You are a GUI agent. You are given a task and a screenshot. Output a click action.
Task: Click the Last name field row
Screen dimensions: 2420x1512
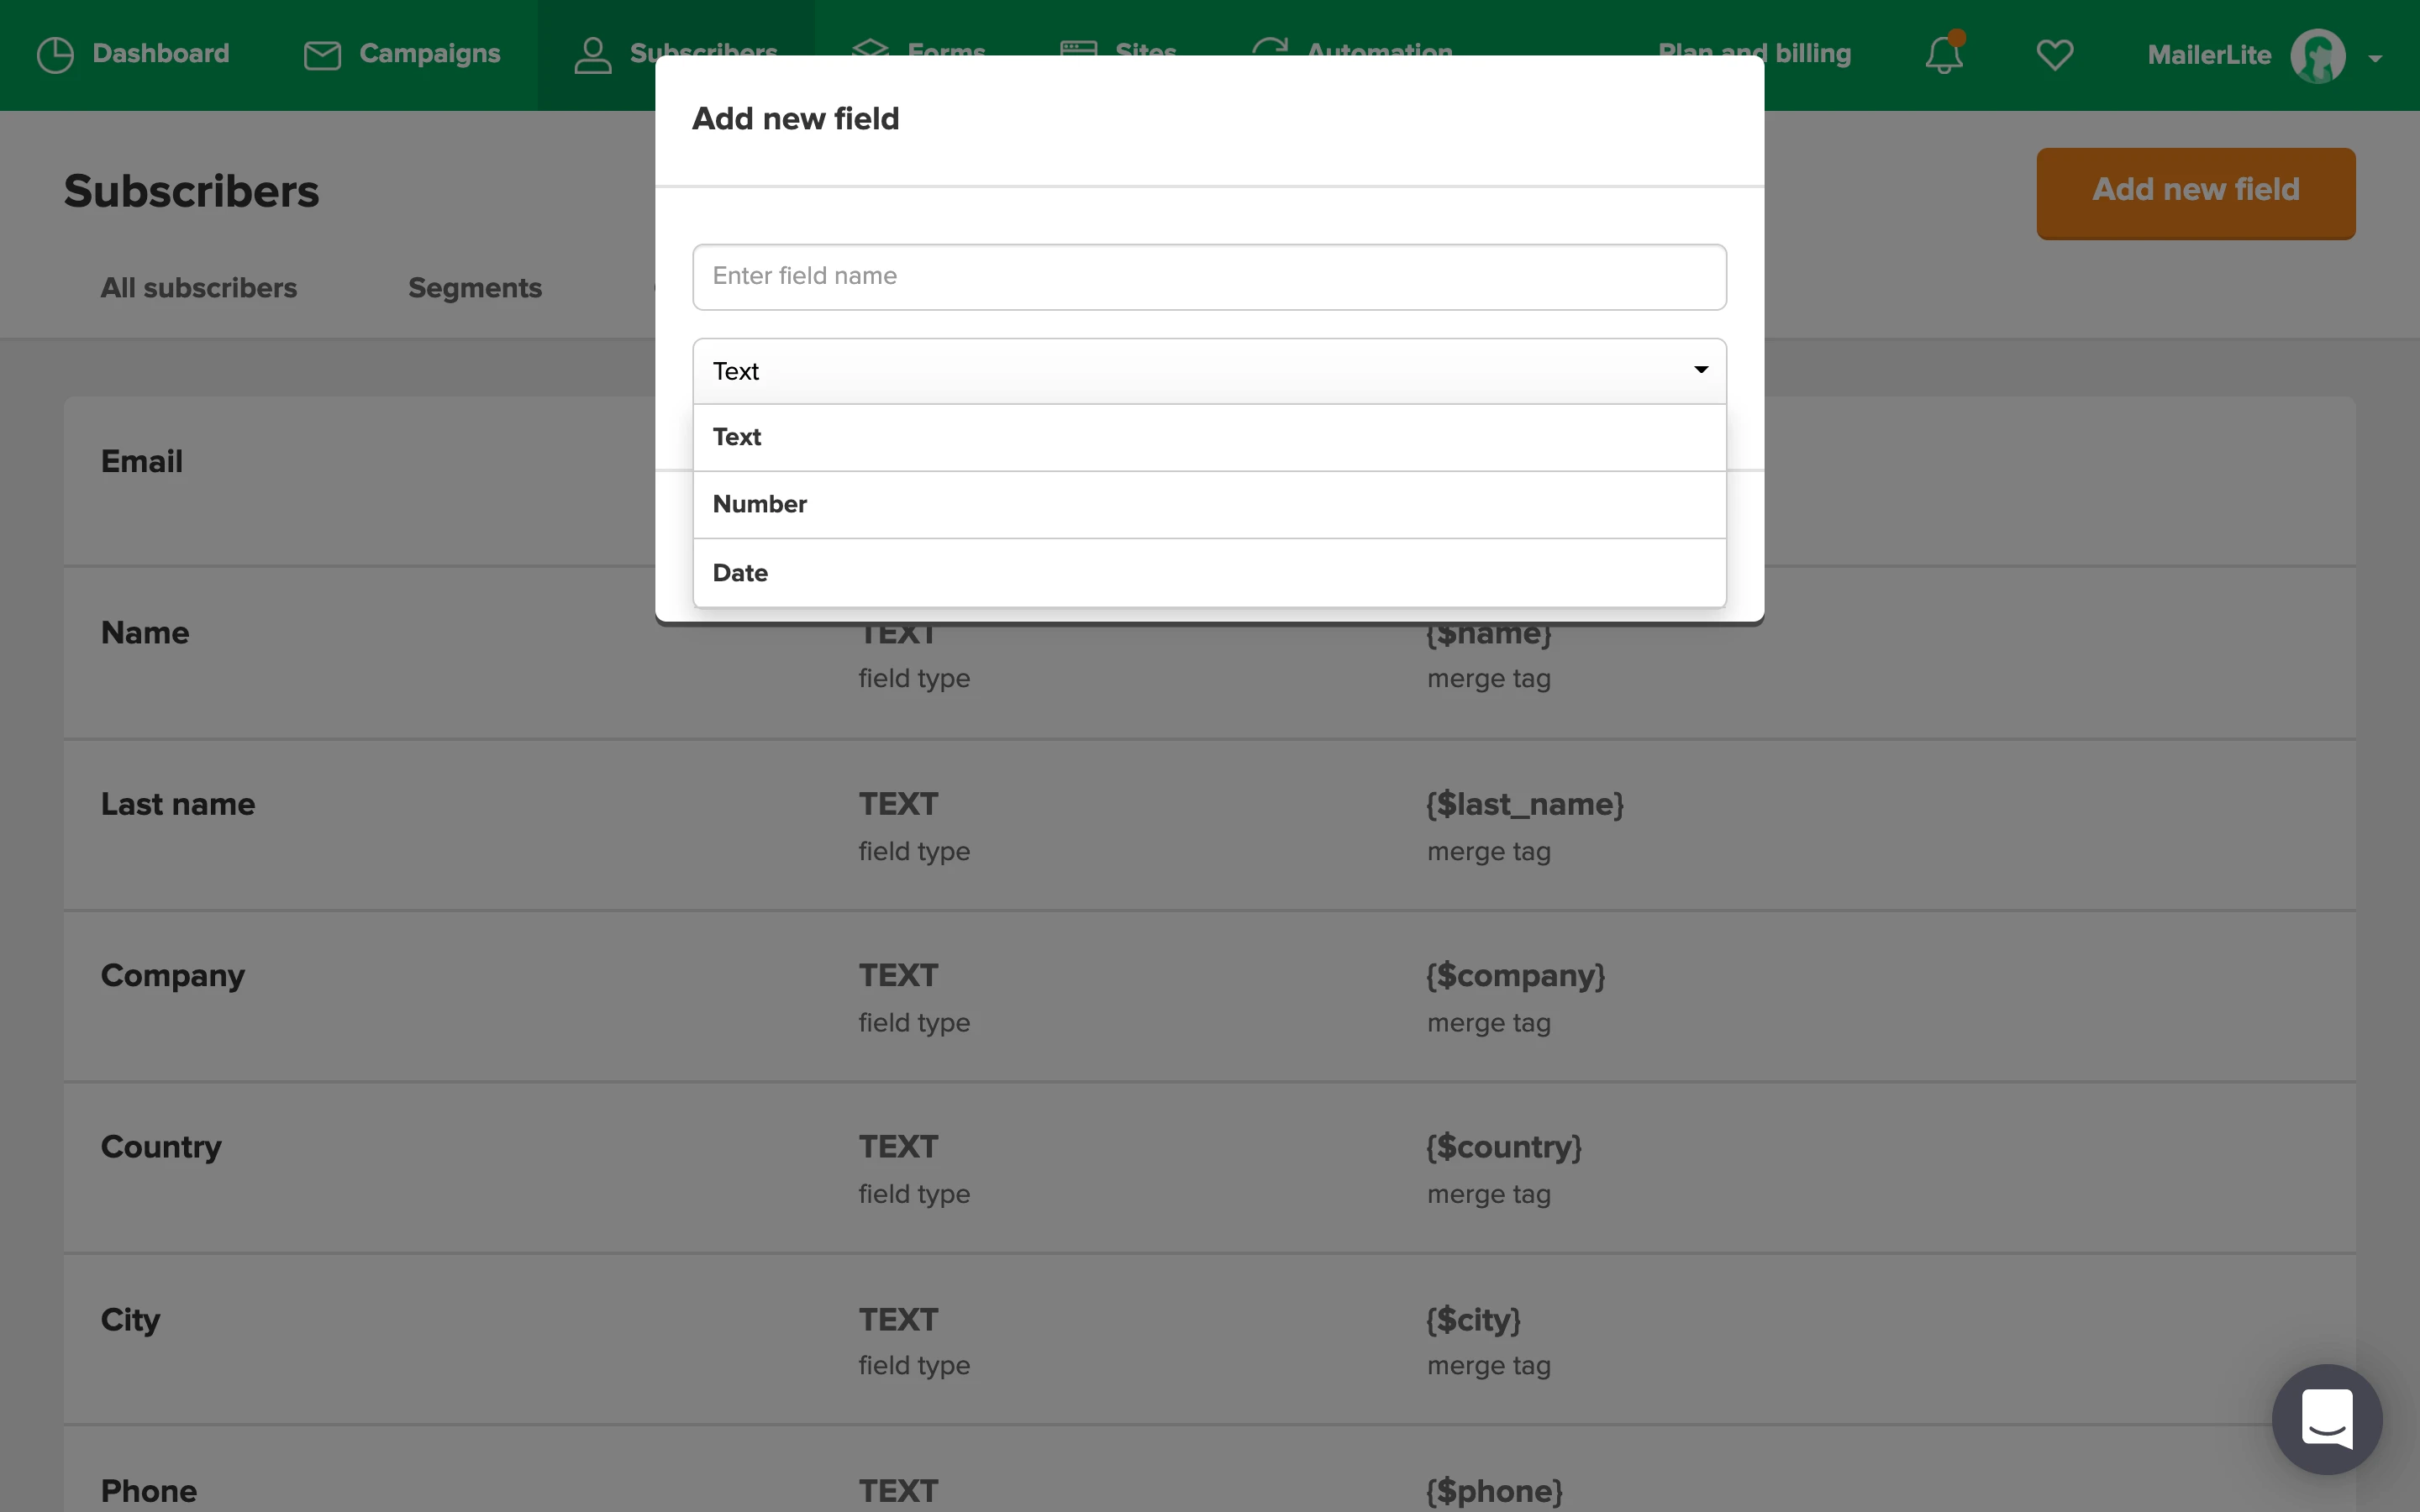click(178, 805)
